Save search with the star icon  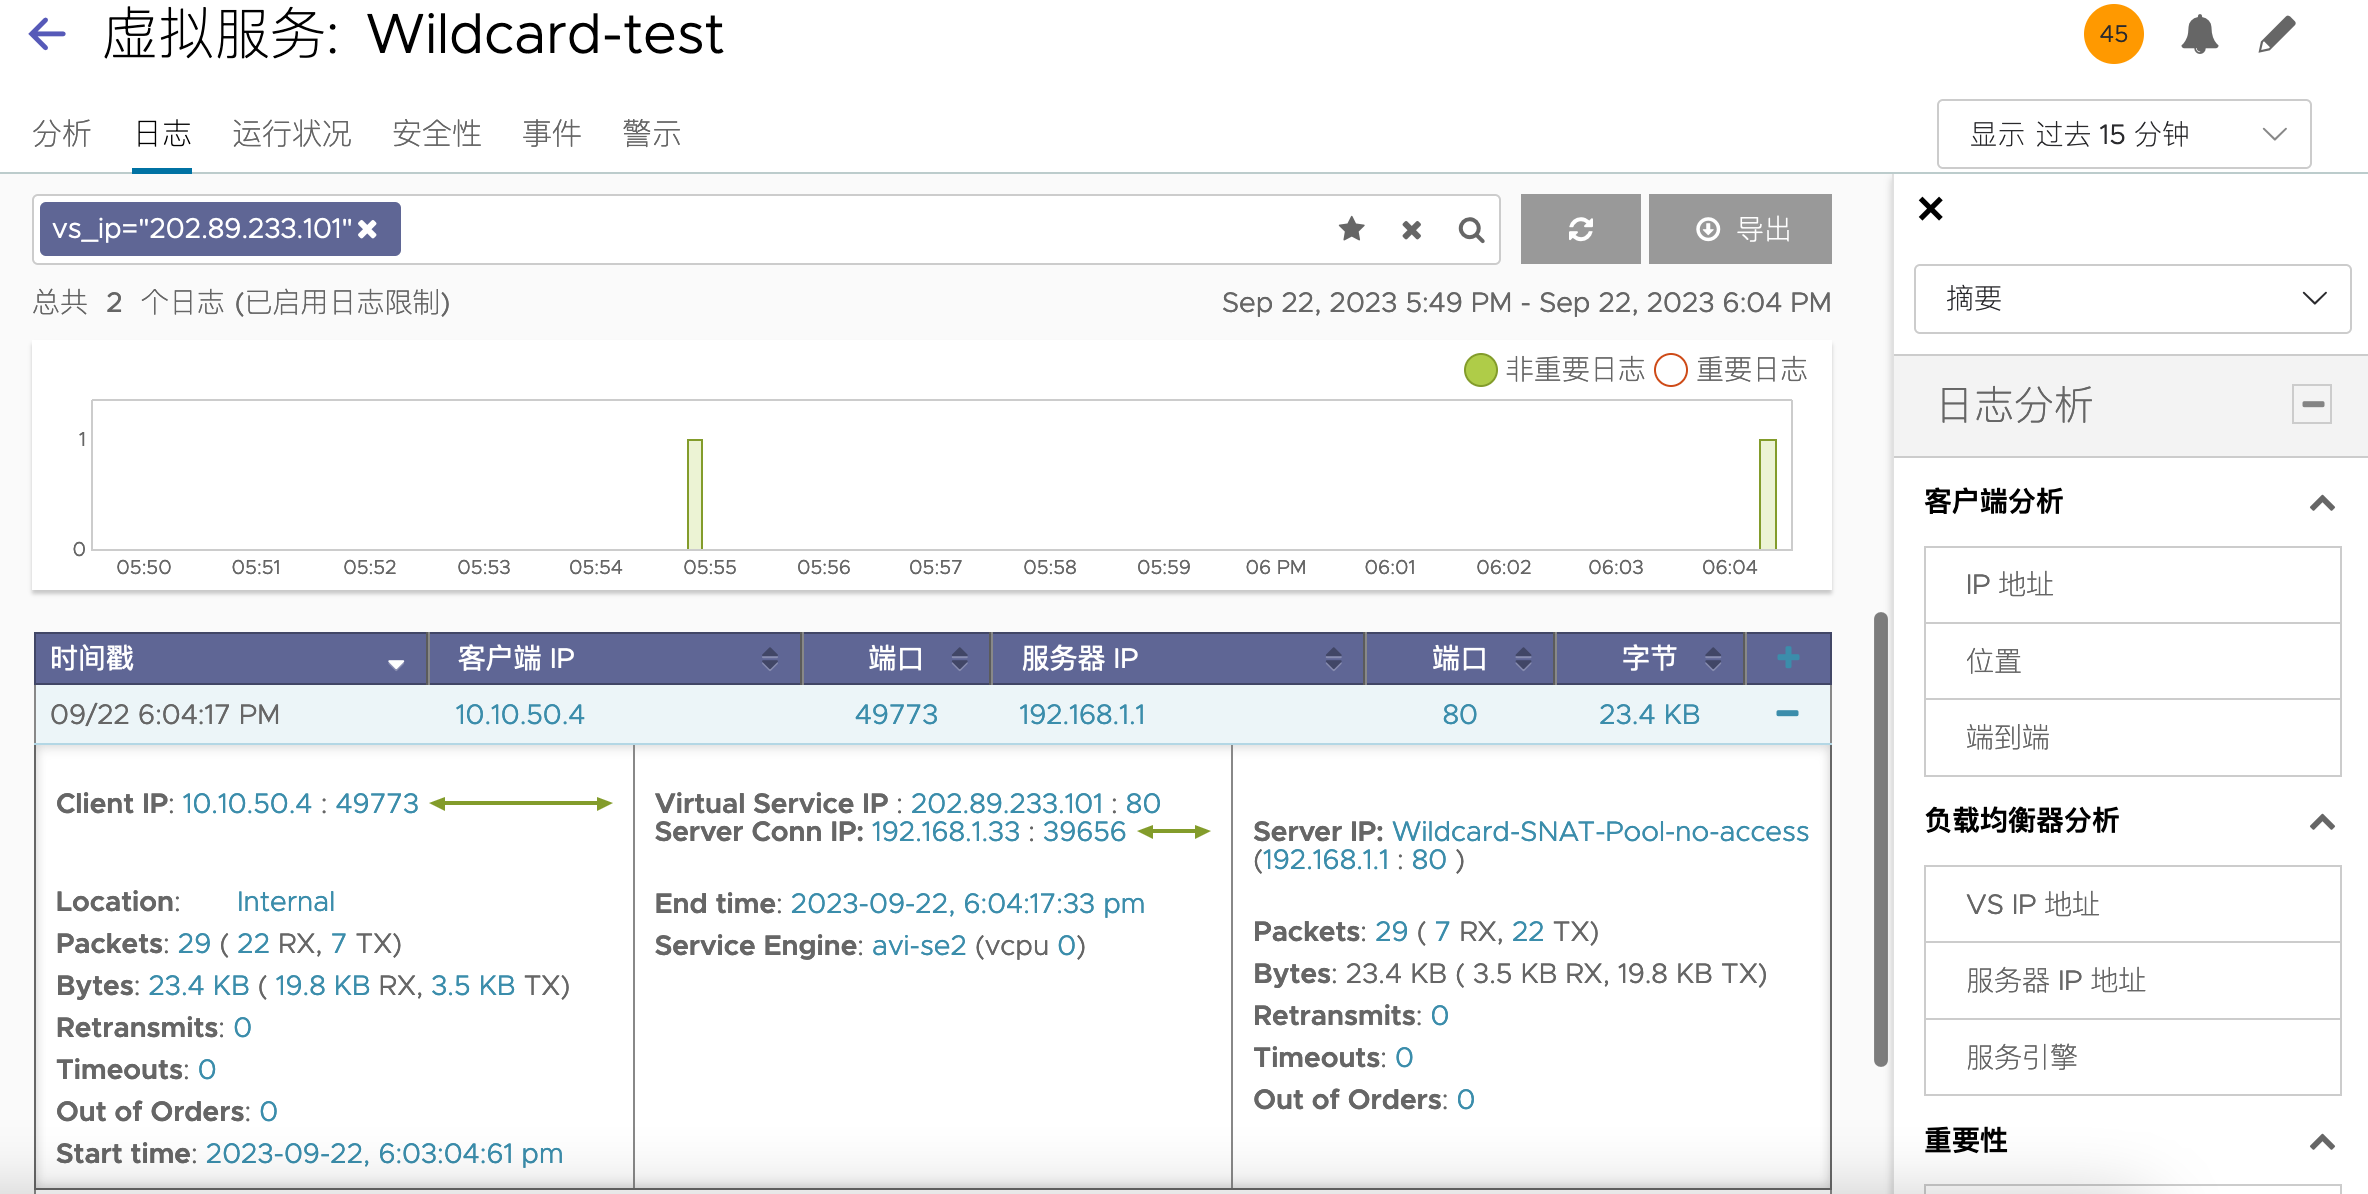pyautogui.click(x=1352, y=229)
